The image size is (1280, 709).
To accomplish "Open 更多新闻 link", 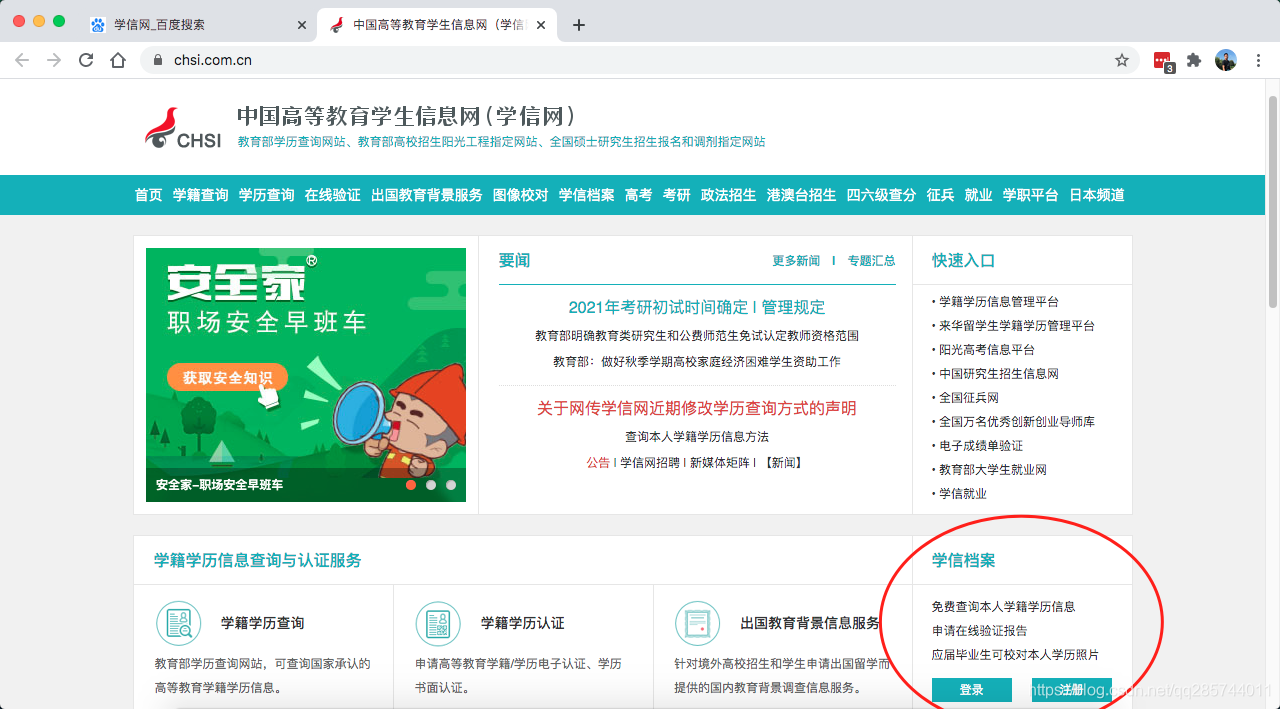I will pos(796,261).
